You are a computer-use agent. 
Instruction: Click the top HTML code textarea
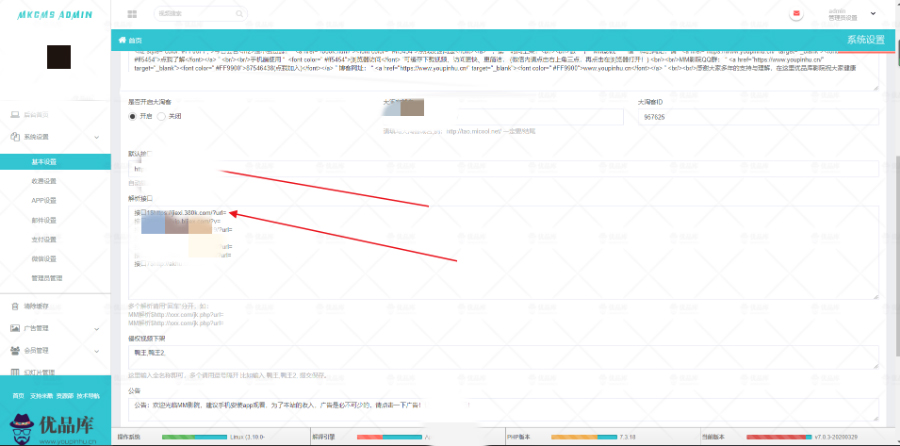503,72
